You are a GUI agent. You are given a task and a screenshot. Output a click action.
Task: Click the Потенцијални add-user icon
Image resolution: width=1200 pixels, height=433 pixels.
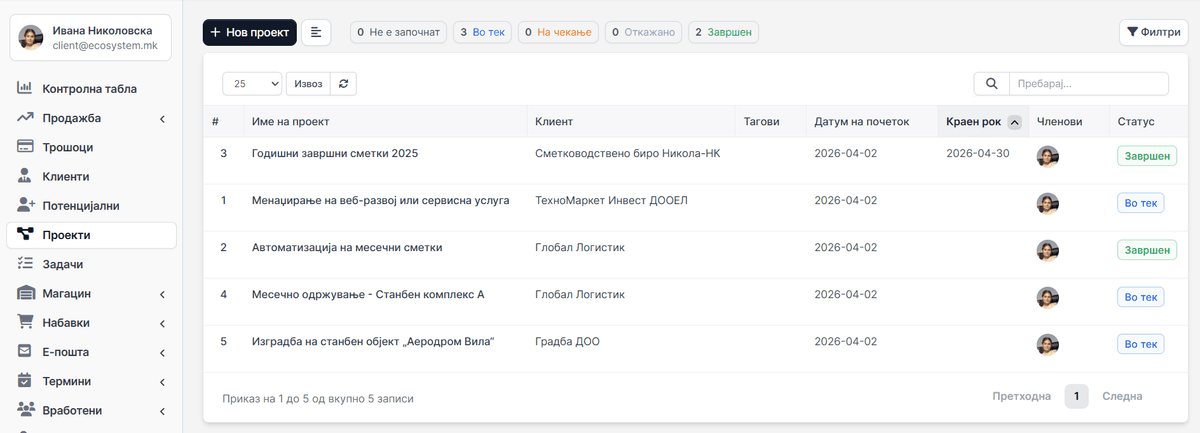click(26, 205)
